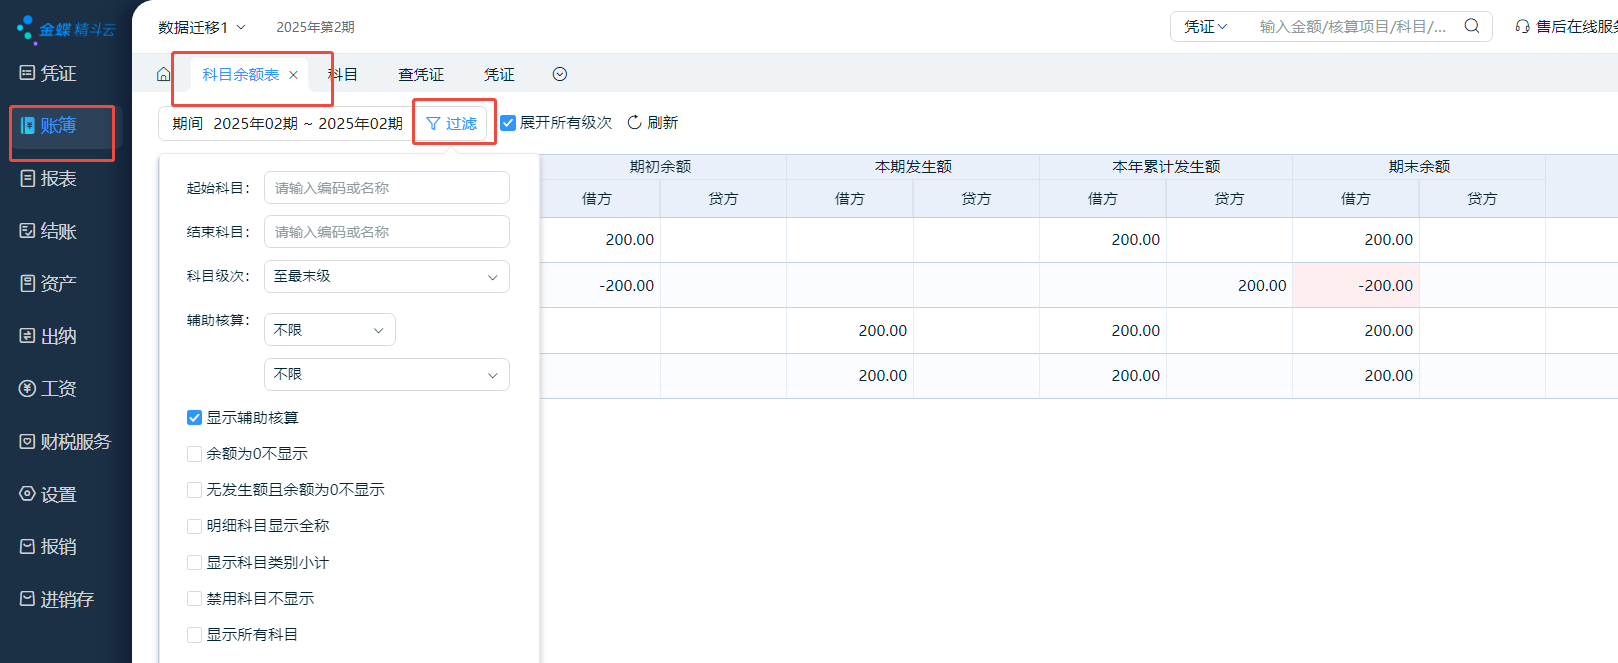This screenshot has width=1618, height=663.
Task: Open the first 辅助核算 不限 dropdown
Action: (329, 330)
